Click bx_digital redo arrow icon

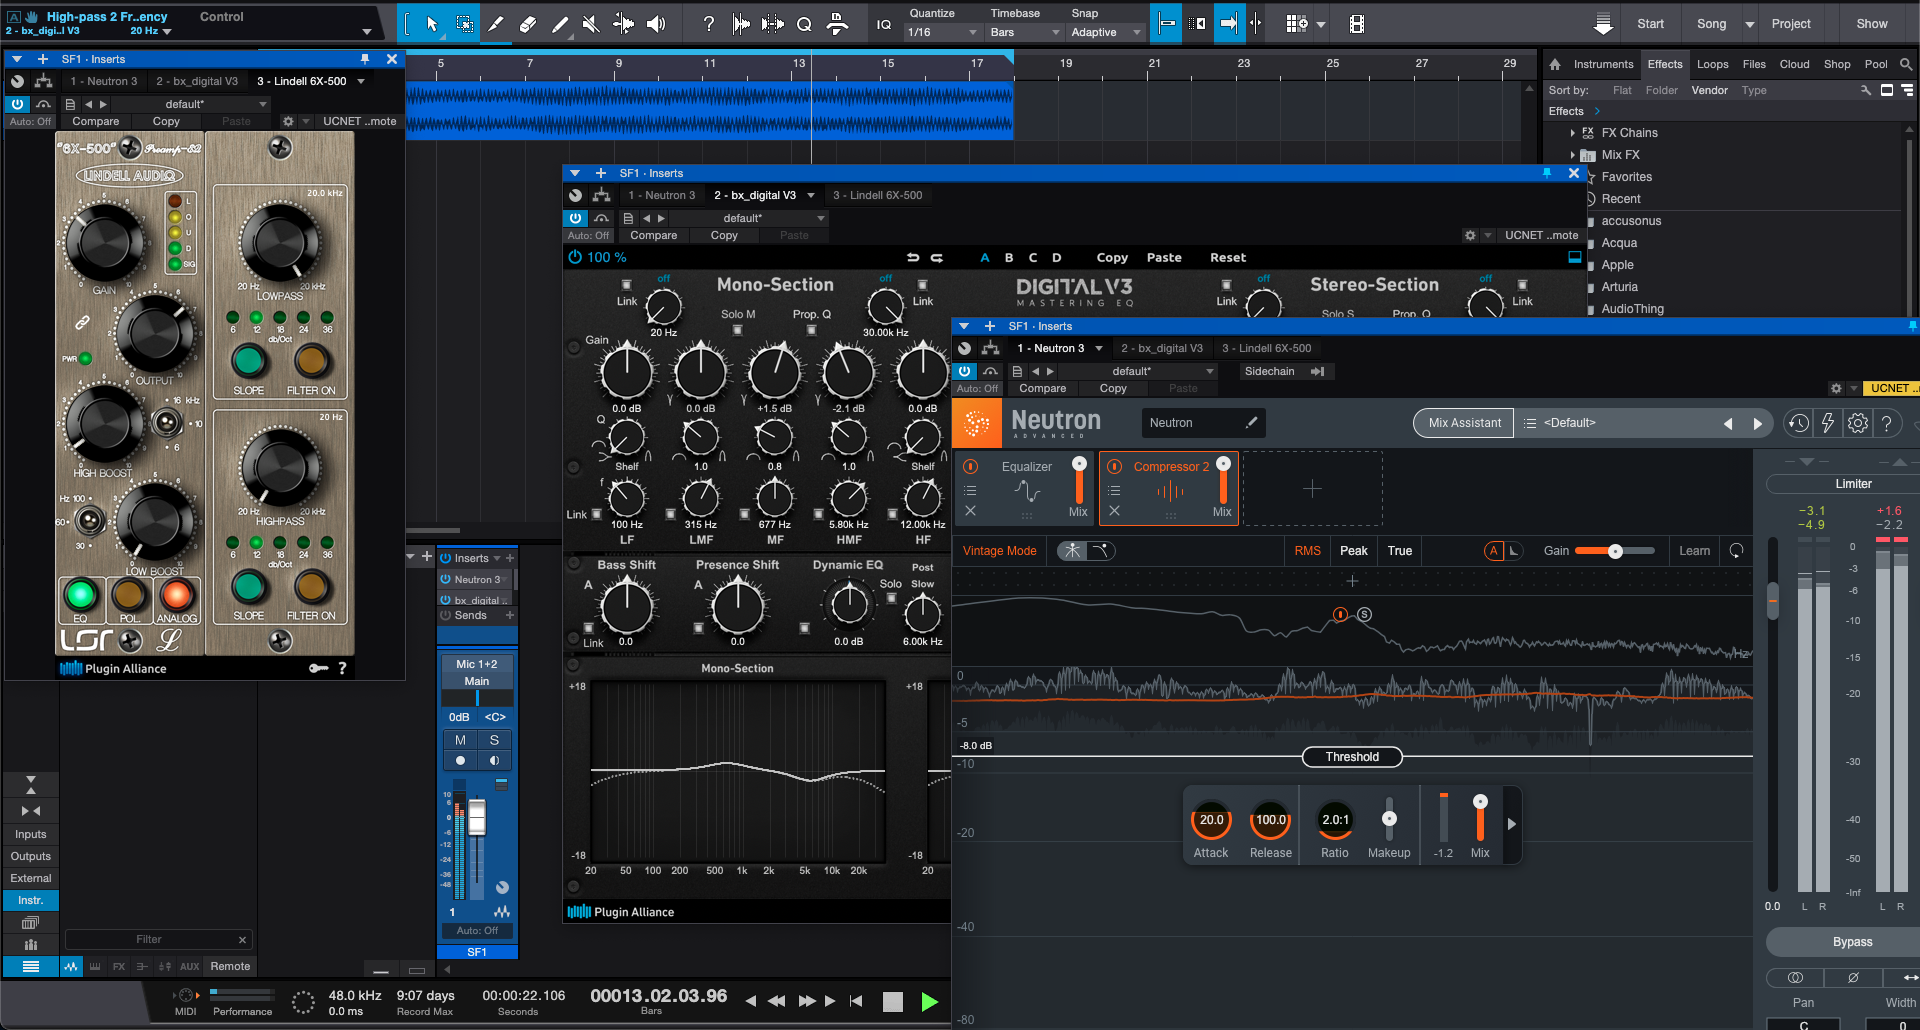(937, 258)
